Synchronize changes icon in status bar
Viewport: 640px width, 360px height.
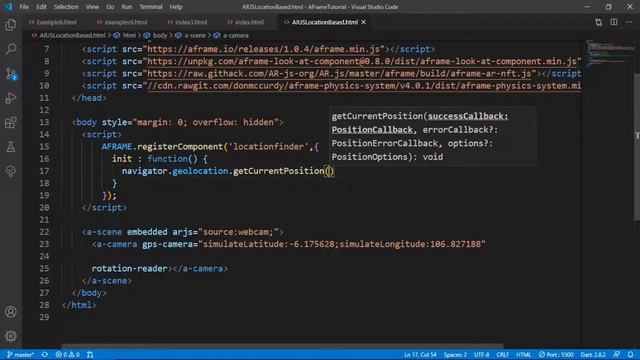tap(44, 355)
